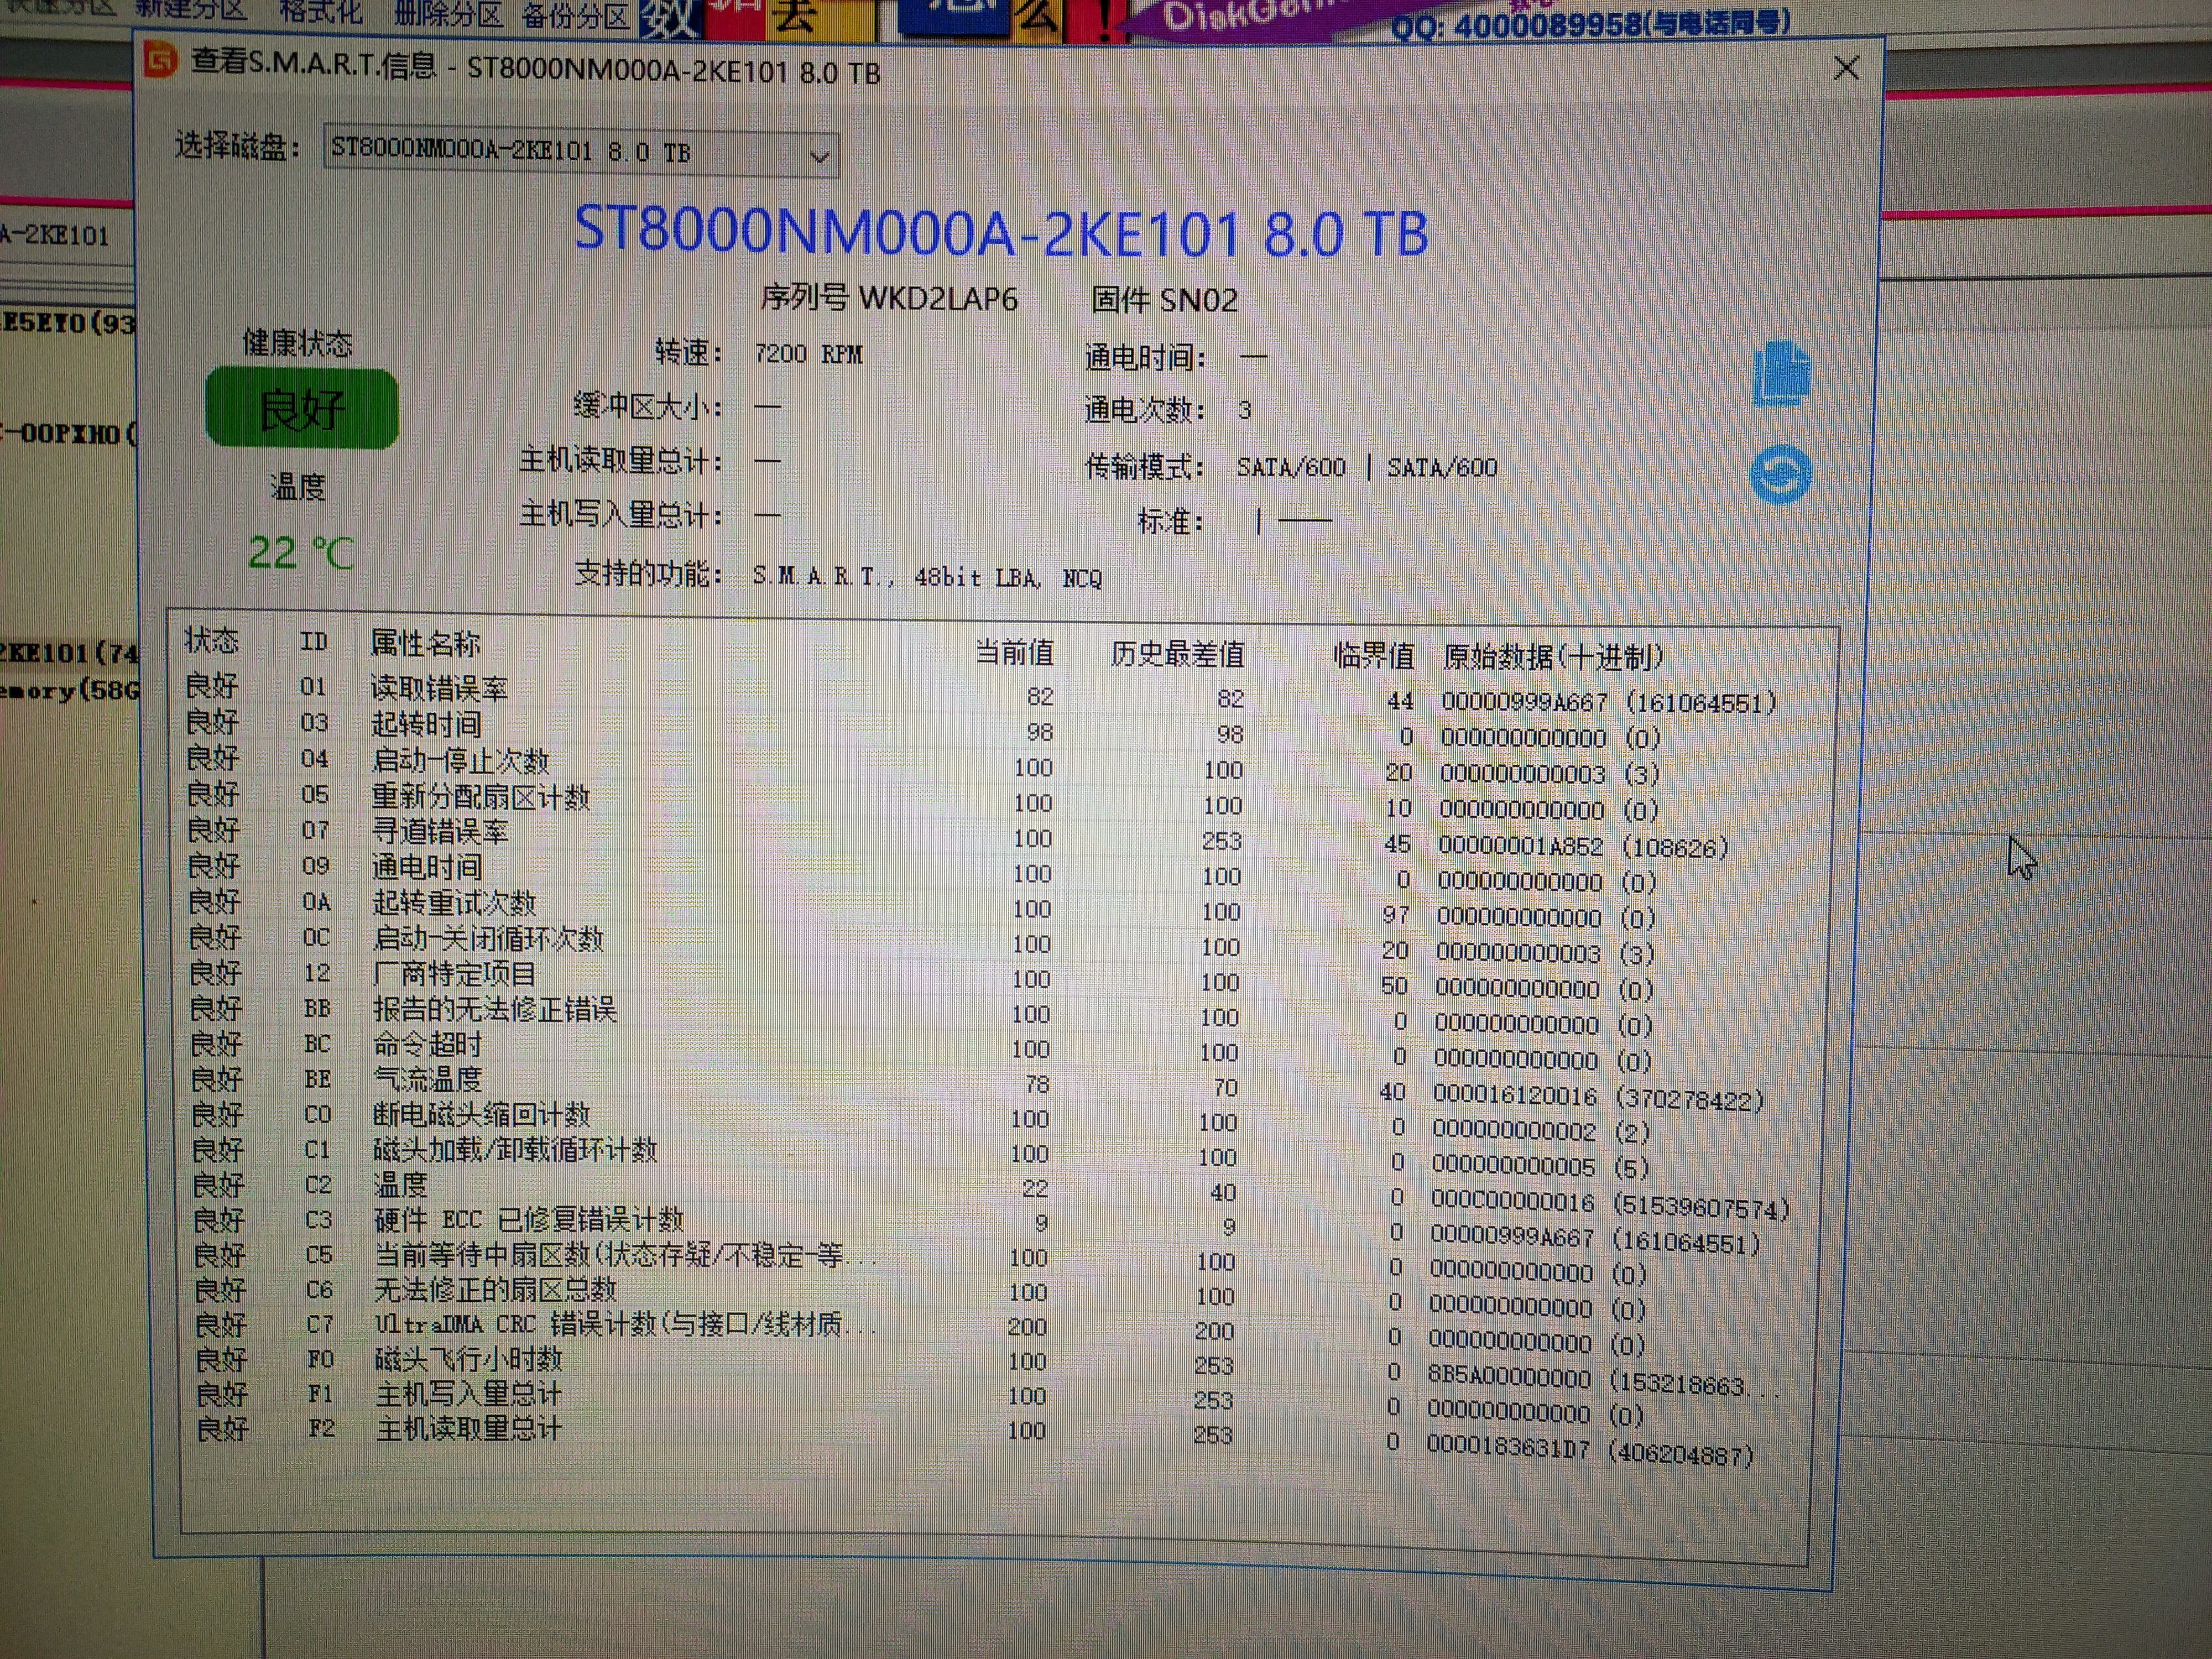Click the blue refresh icon

(x=1781, y=474)
